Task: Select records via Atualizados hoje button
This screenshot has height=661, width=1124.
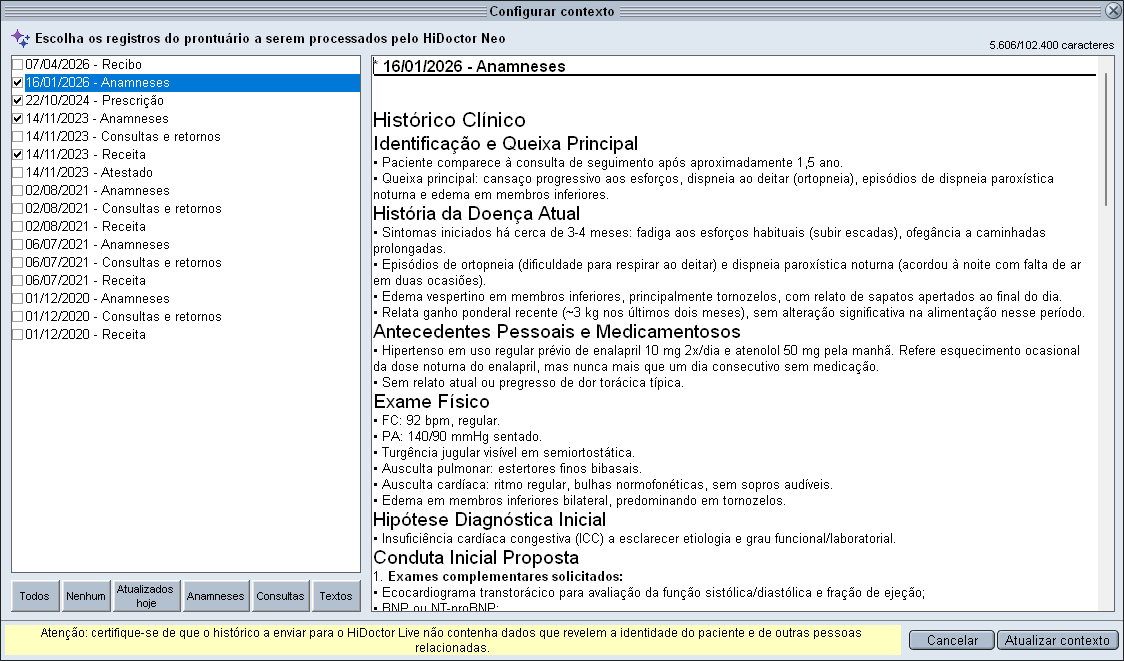Action: [146, 596]
